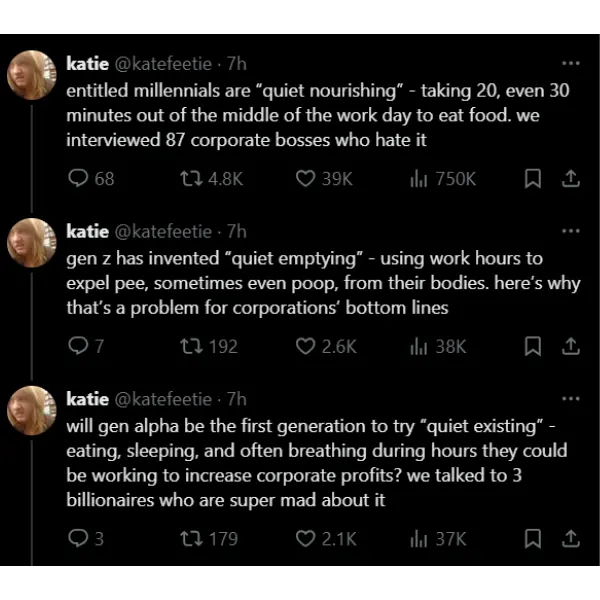Open katie's profile from first tweet name
This screenshot has width=600, height=600.
[x=88, y=63]
